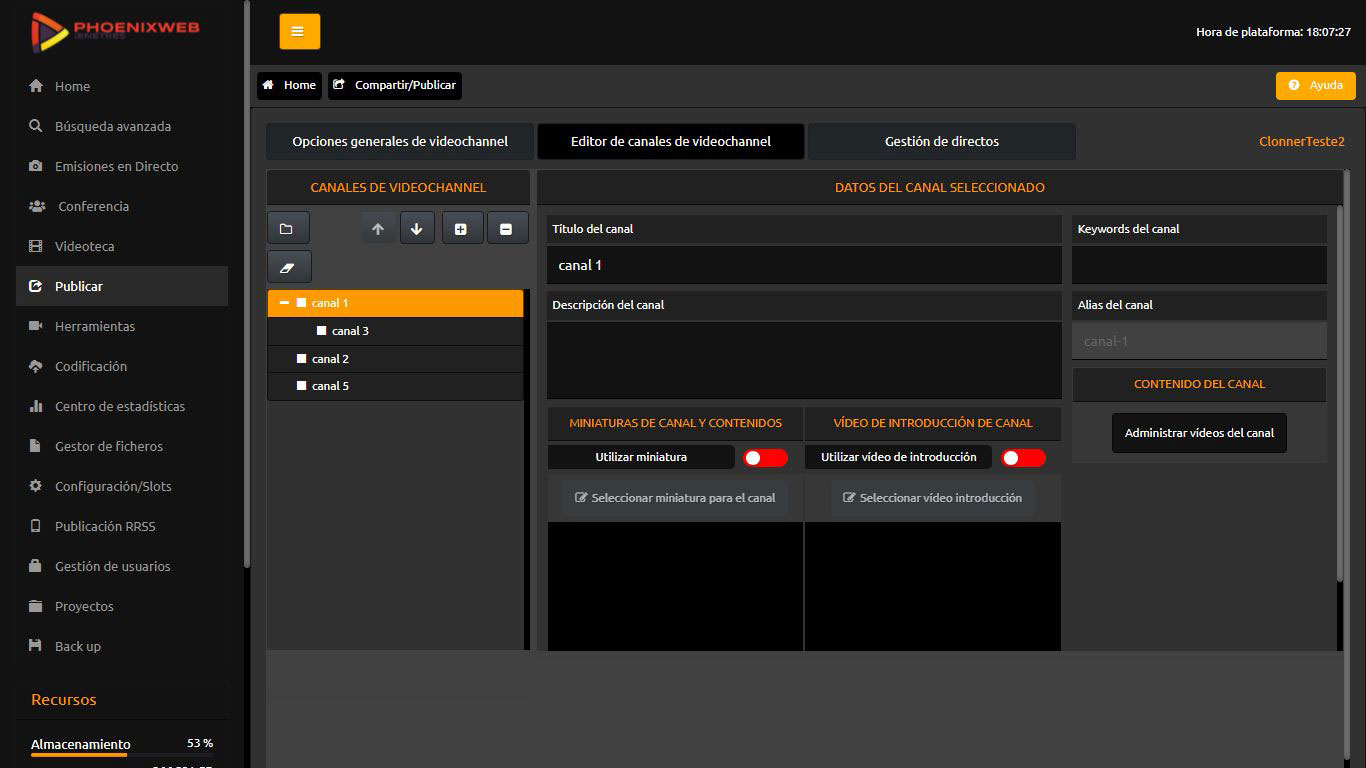The width and height of the screenshot is (1366, 768).
Task: Select canal 5 row in channel tree
Action: (395, 386)
